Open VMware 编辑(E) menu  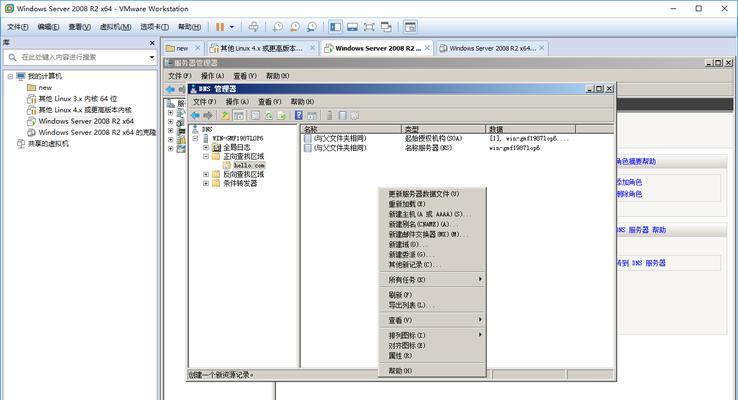click(x=48, y=27)
